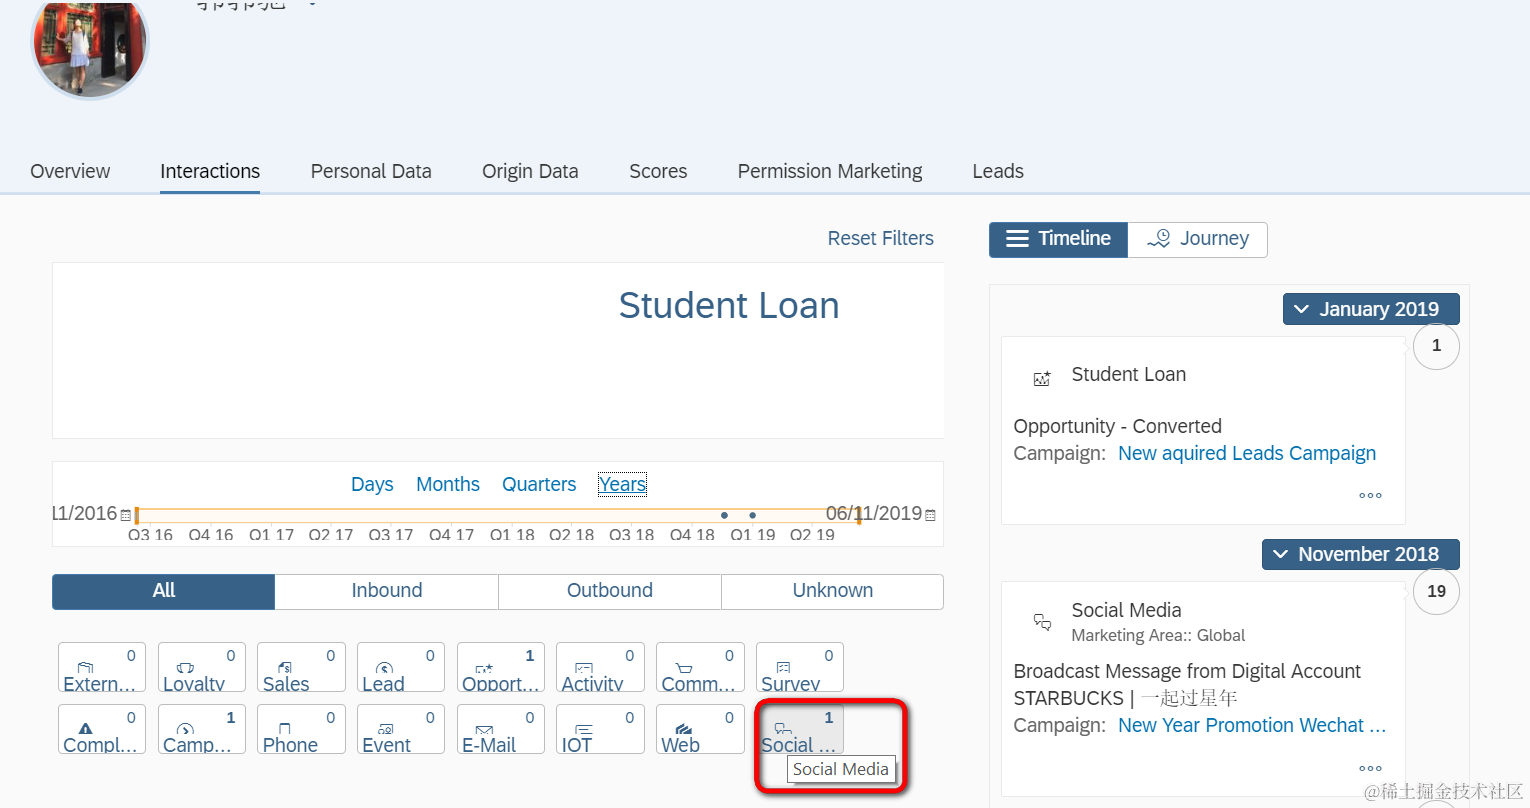Viewport: 1530px width, 808px height.
Task: Filter by Complaint interaction tile
Action: coord(102,729)
